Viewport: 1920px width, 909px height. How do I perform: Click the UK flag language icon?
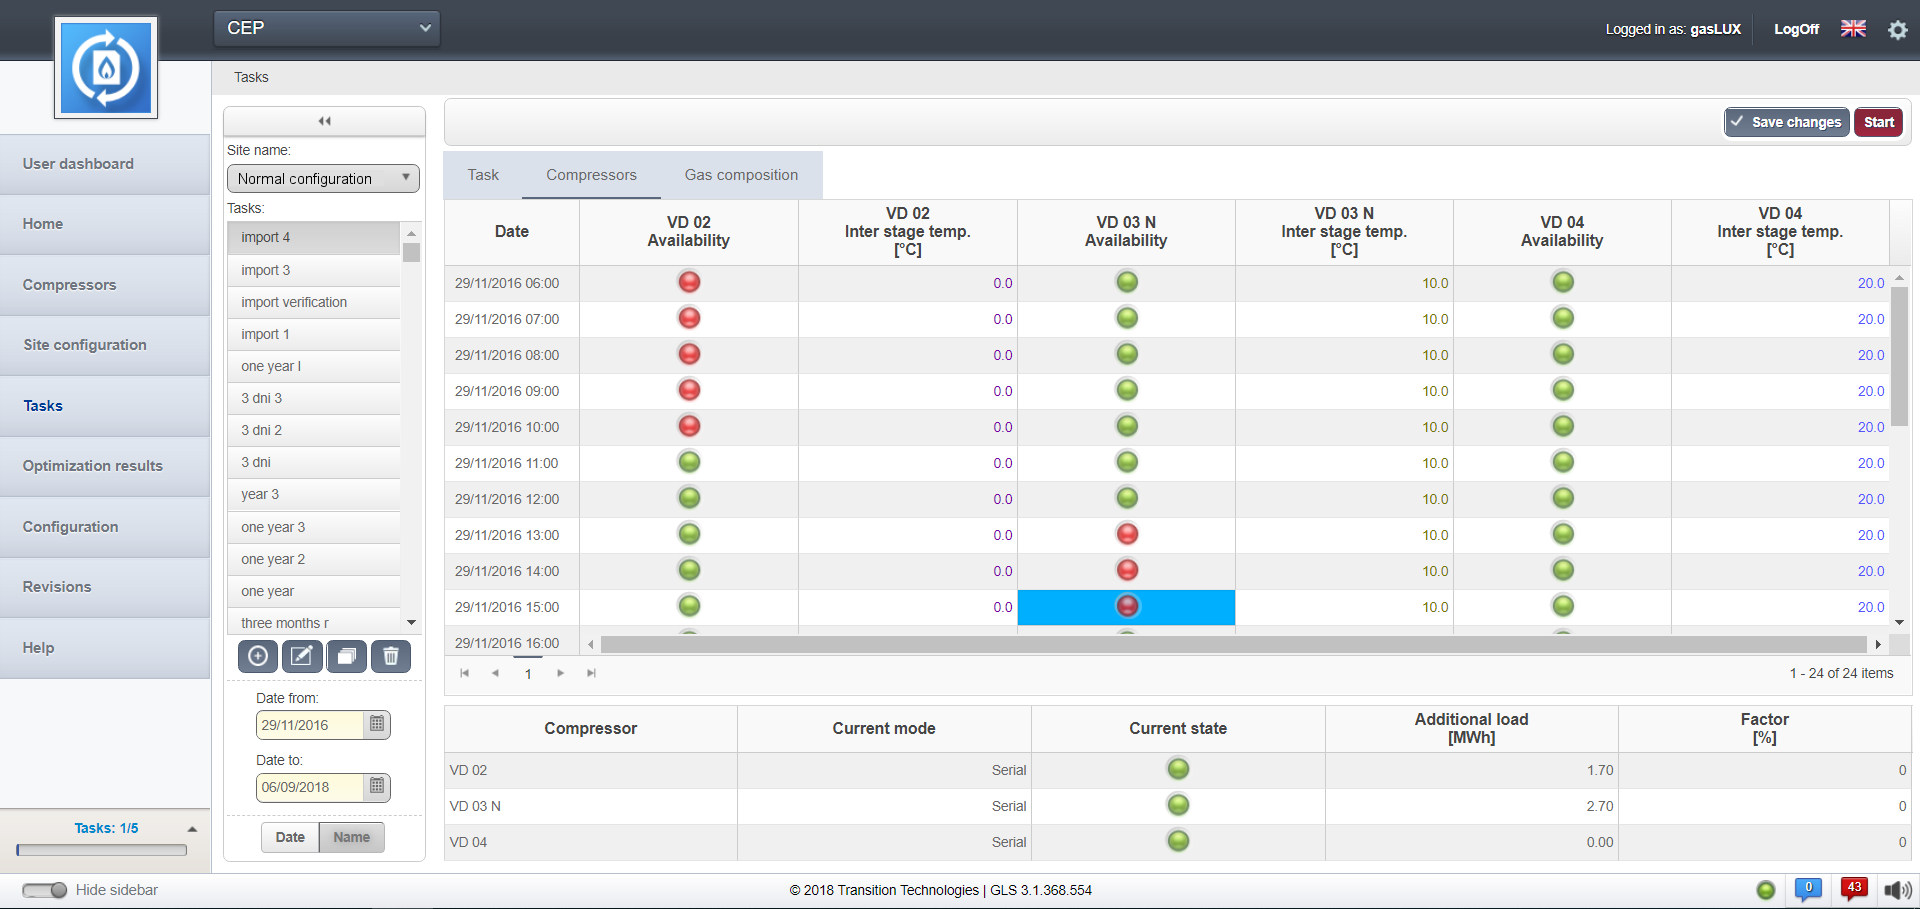[1853, 29]
